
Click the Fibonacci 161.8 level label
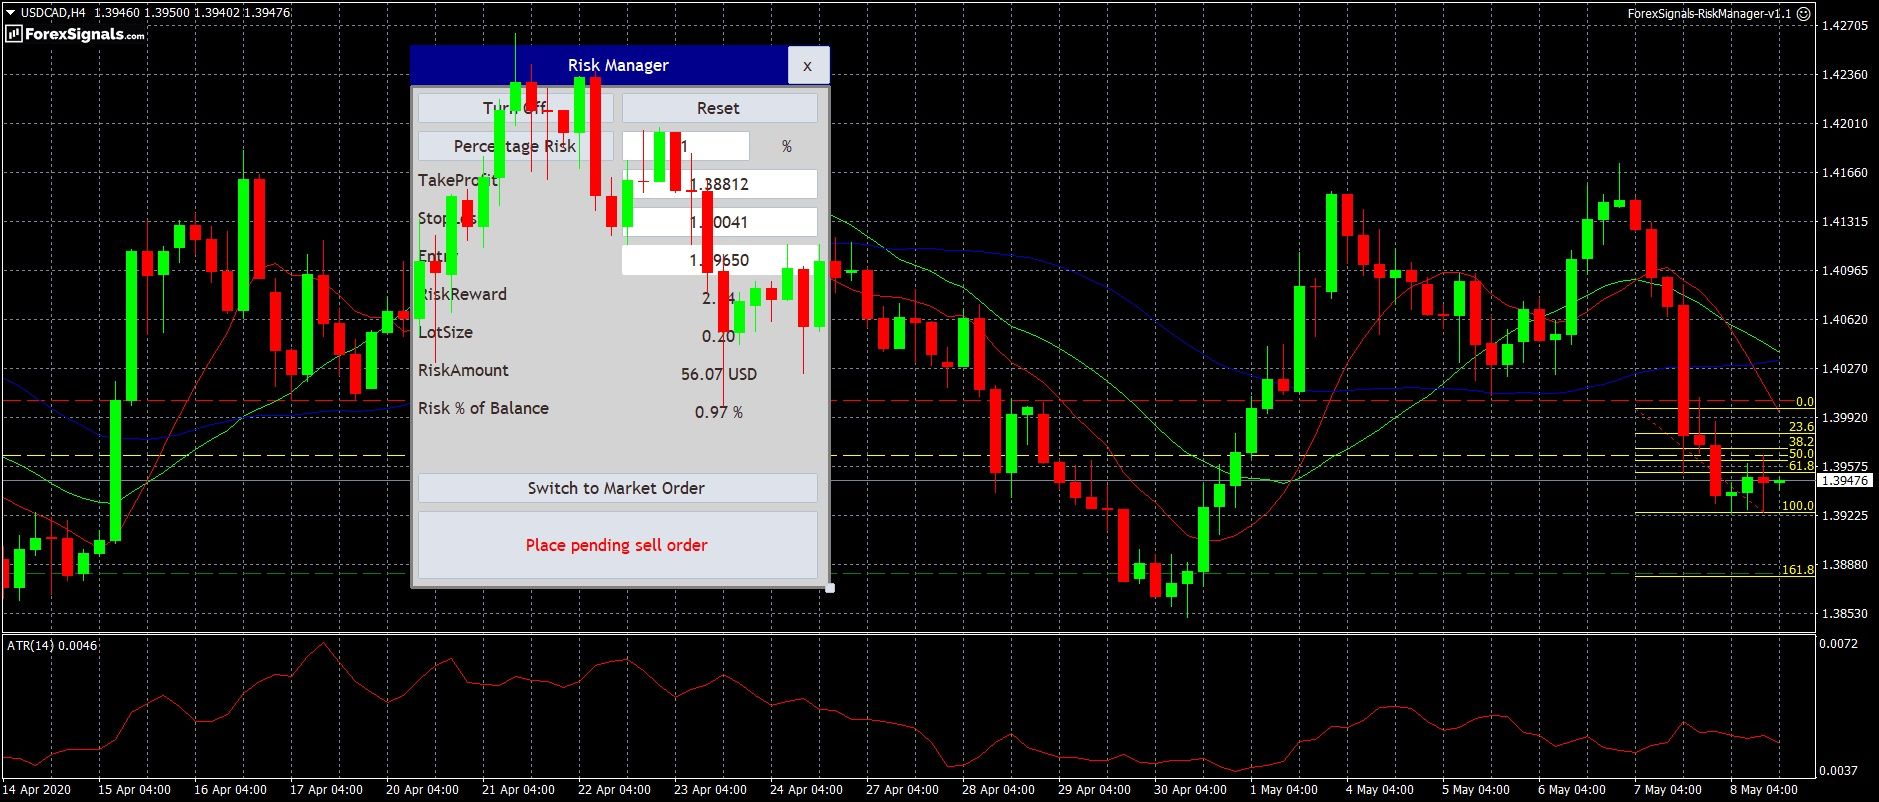[1798, 570]
